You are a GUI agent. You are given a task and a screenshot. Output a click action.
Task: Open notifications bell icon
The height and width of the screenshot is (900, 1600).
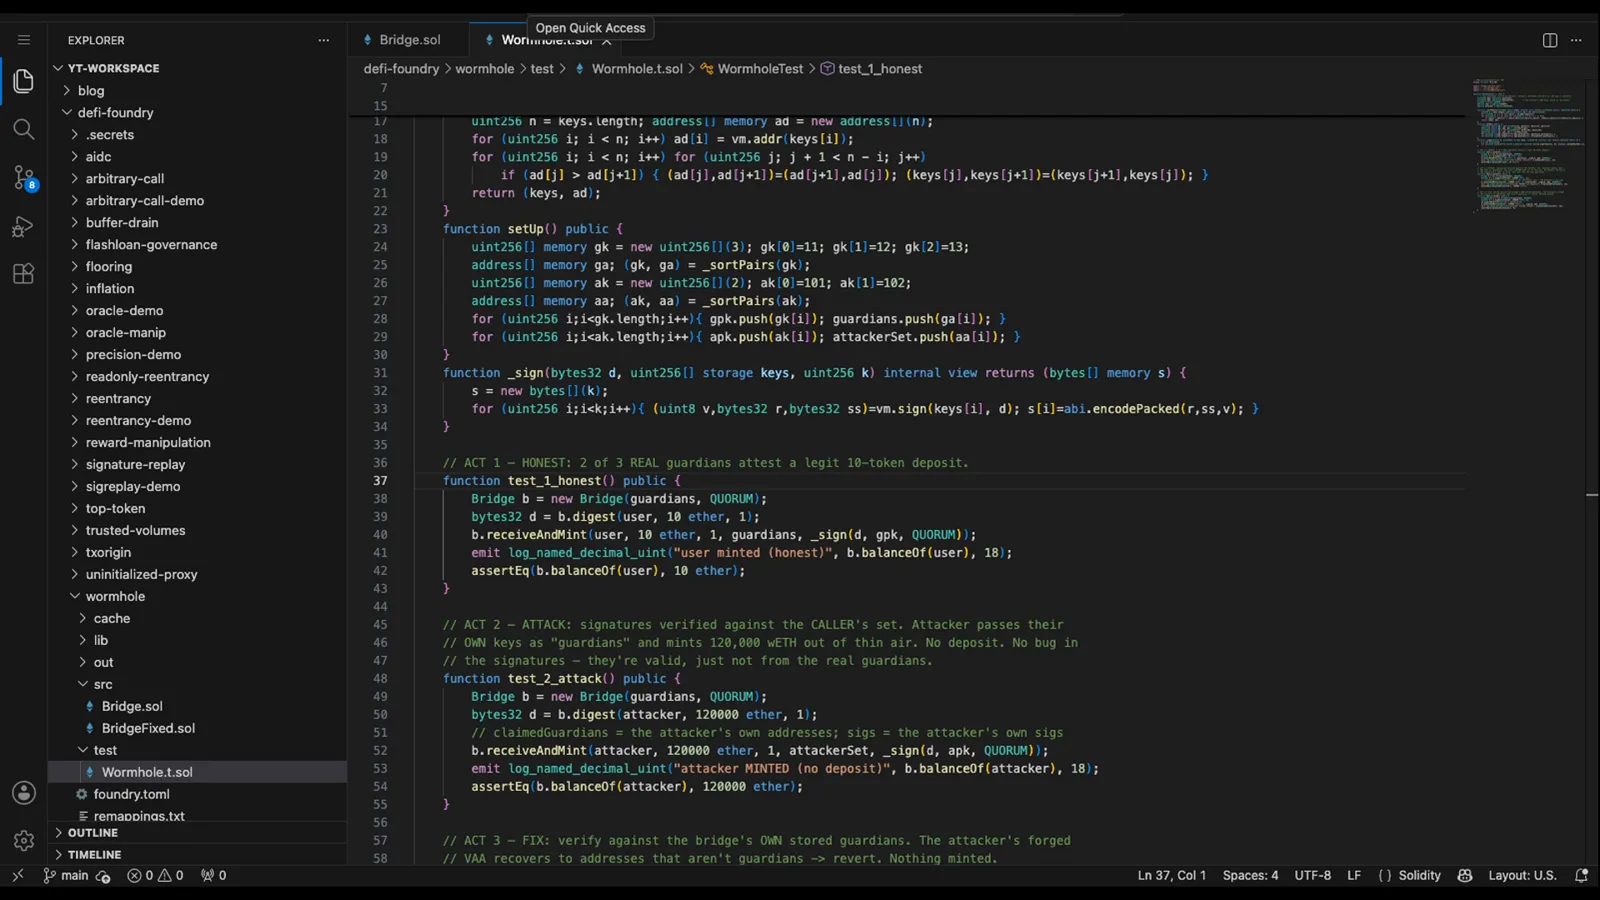point(1582,875)
